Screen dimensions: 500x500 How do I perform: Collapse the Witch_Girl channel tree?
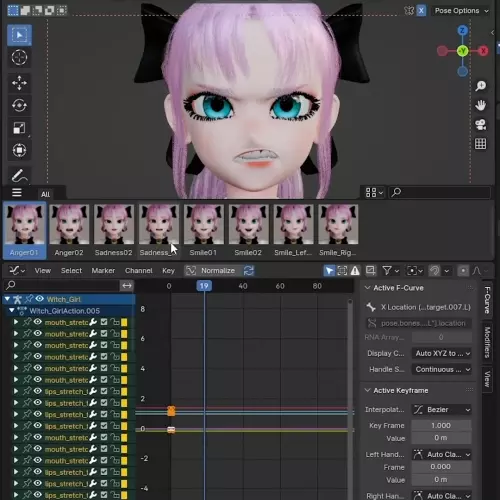coord(7,299)
